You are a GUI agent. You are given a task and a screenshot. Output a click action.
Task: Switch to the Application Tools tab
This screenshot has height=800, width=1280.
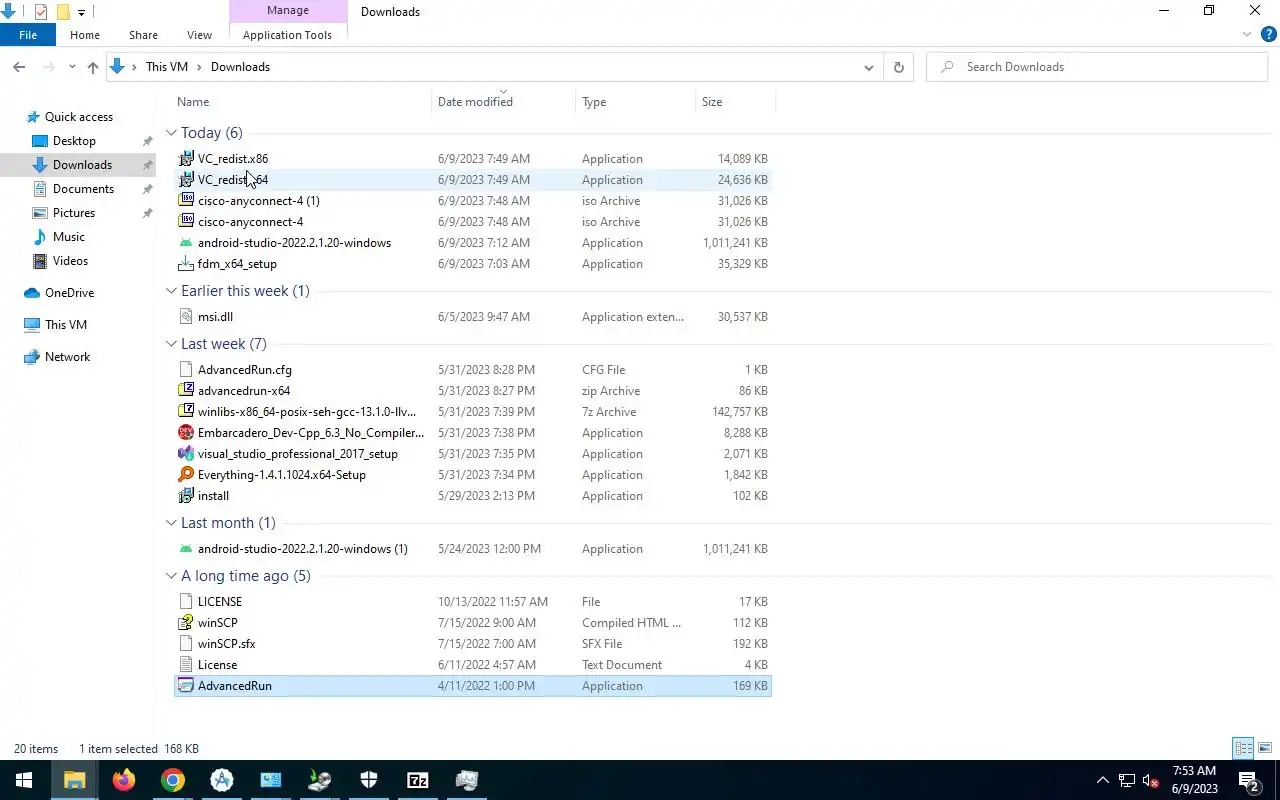(x=287, y=34)
